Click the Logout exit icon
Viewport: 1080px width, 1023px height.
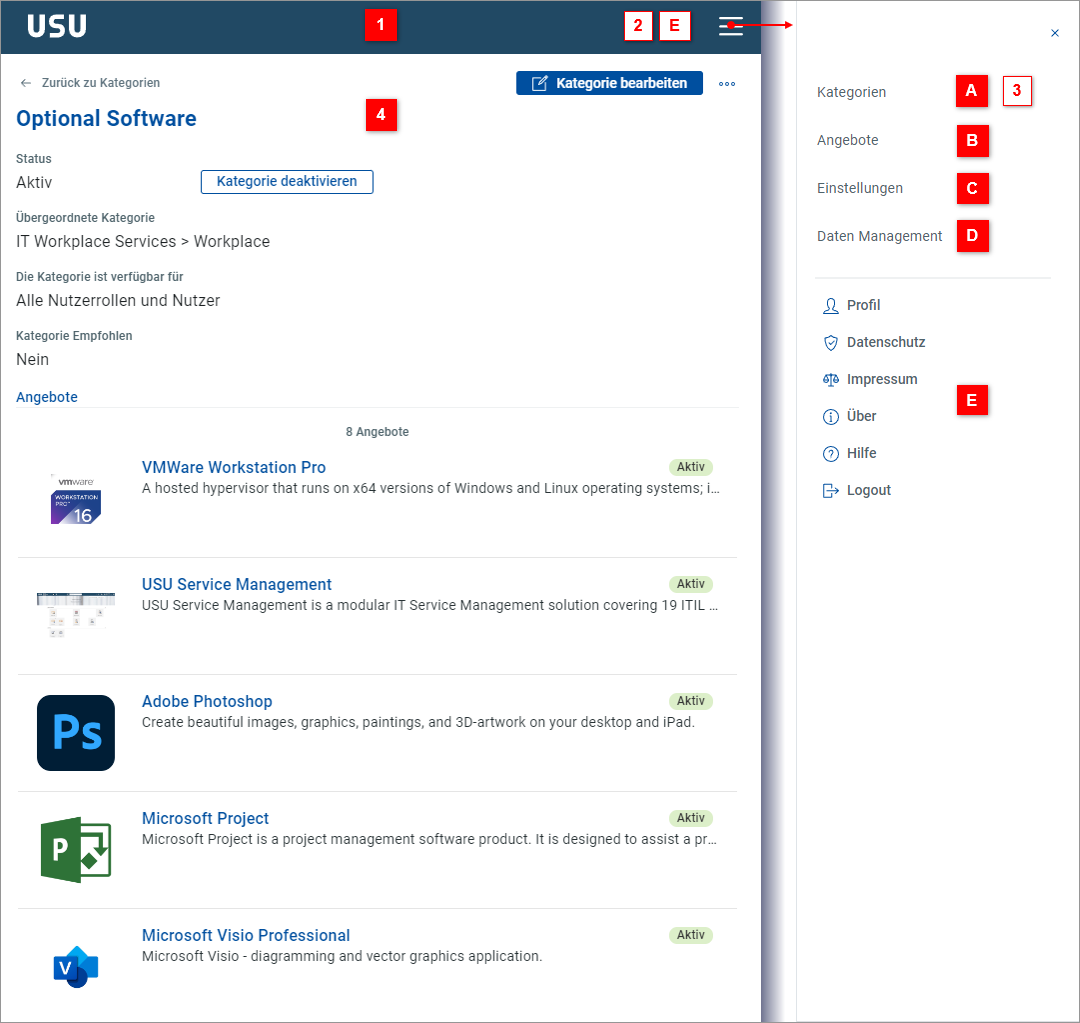coord(831,490)
